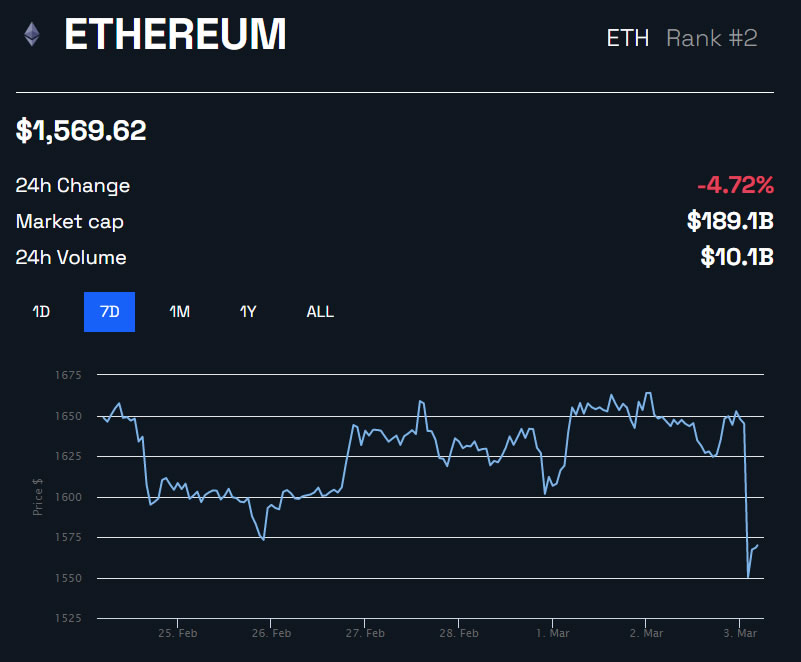Click the ETHEREUM title heading
Image resolution: width=801 pixels, height=662 pixels.
tap(175, 36)
